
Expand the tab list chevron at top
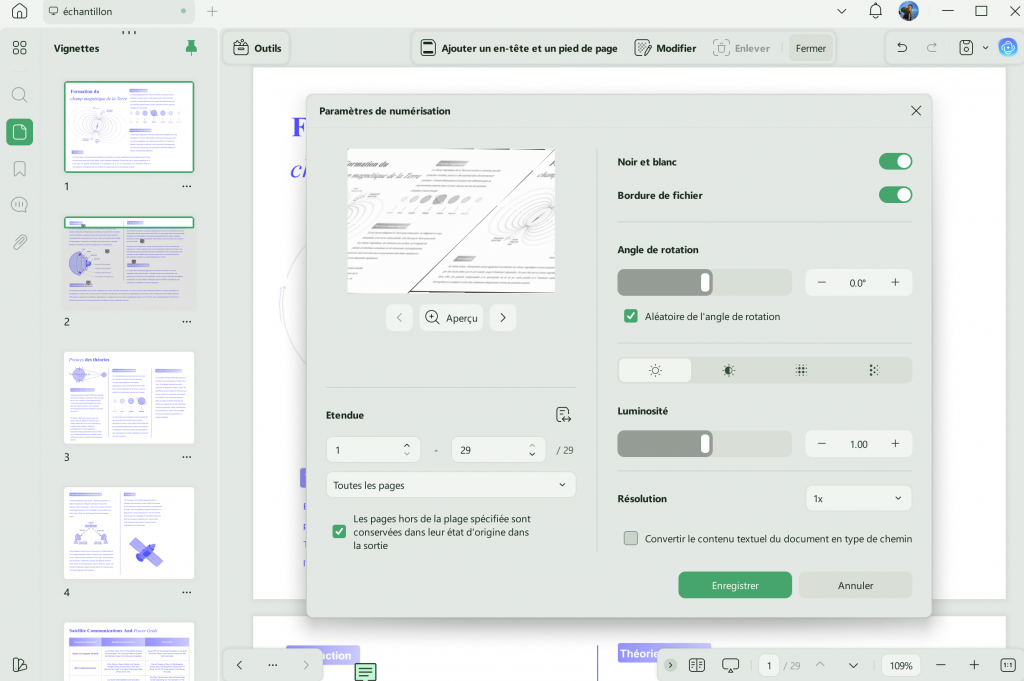point(842,11)
